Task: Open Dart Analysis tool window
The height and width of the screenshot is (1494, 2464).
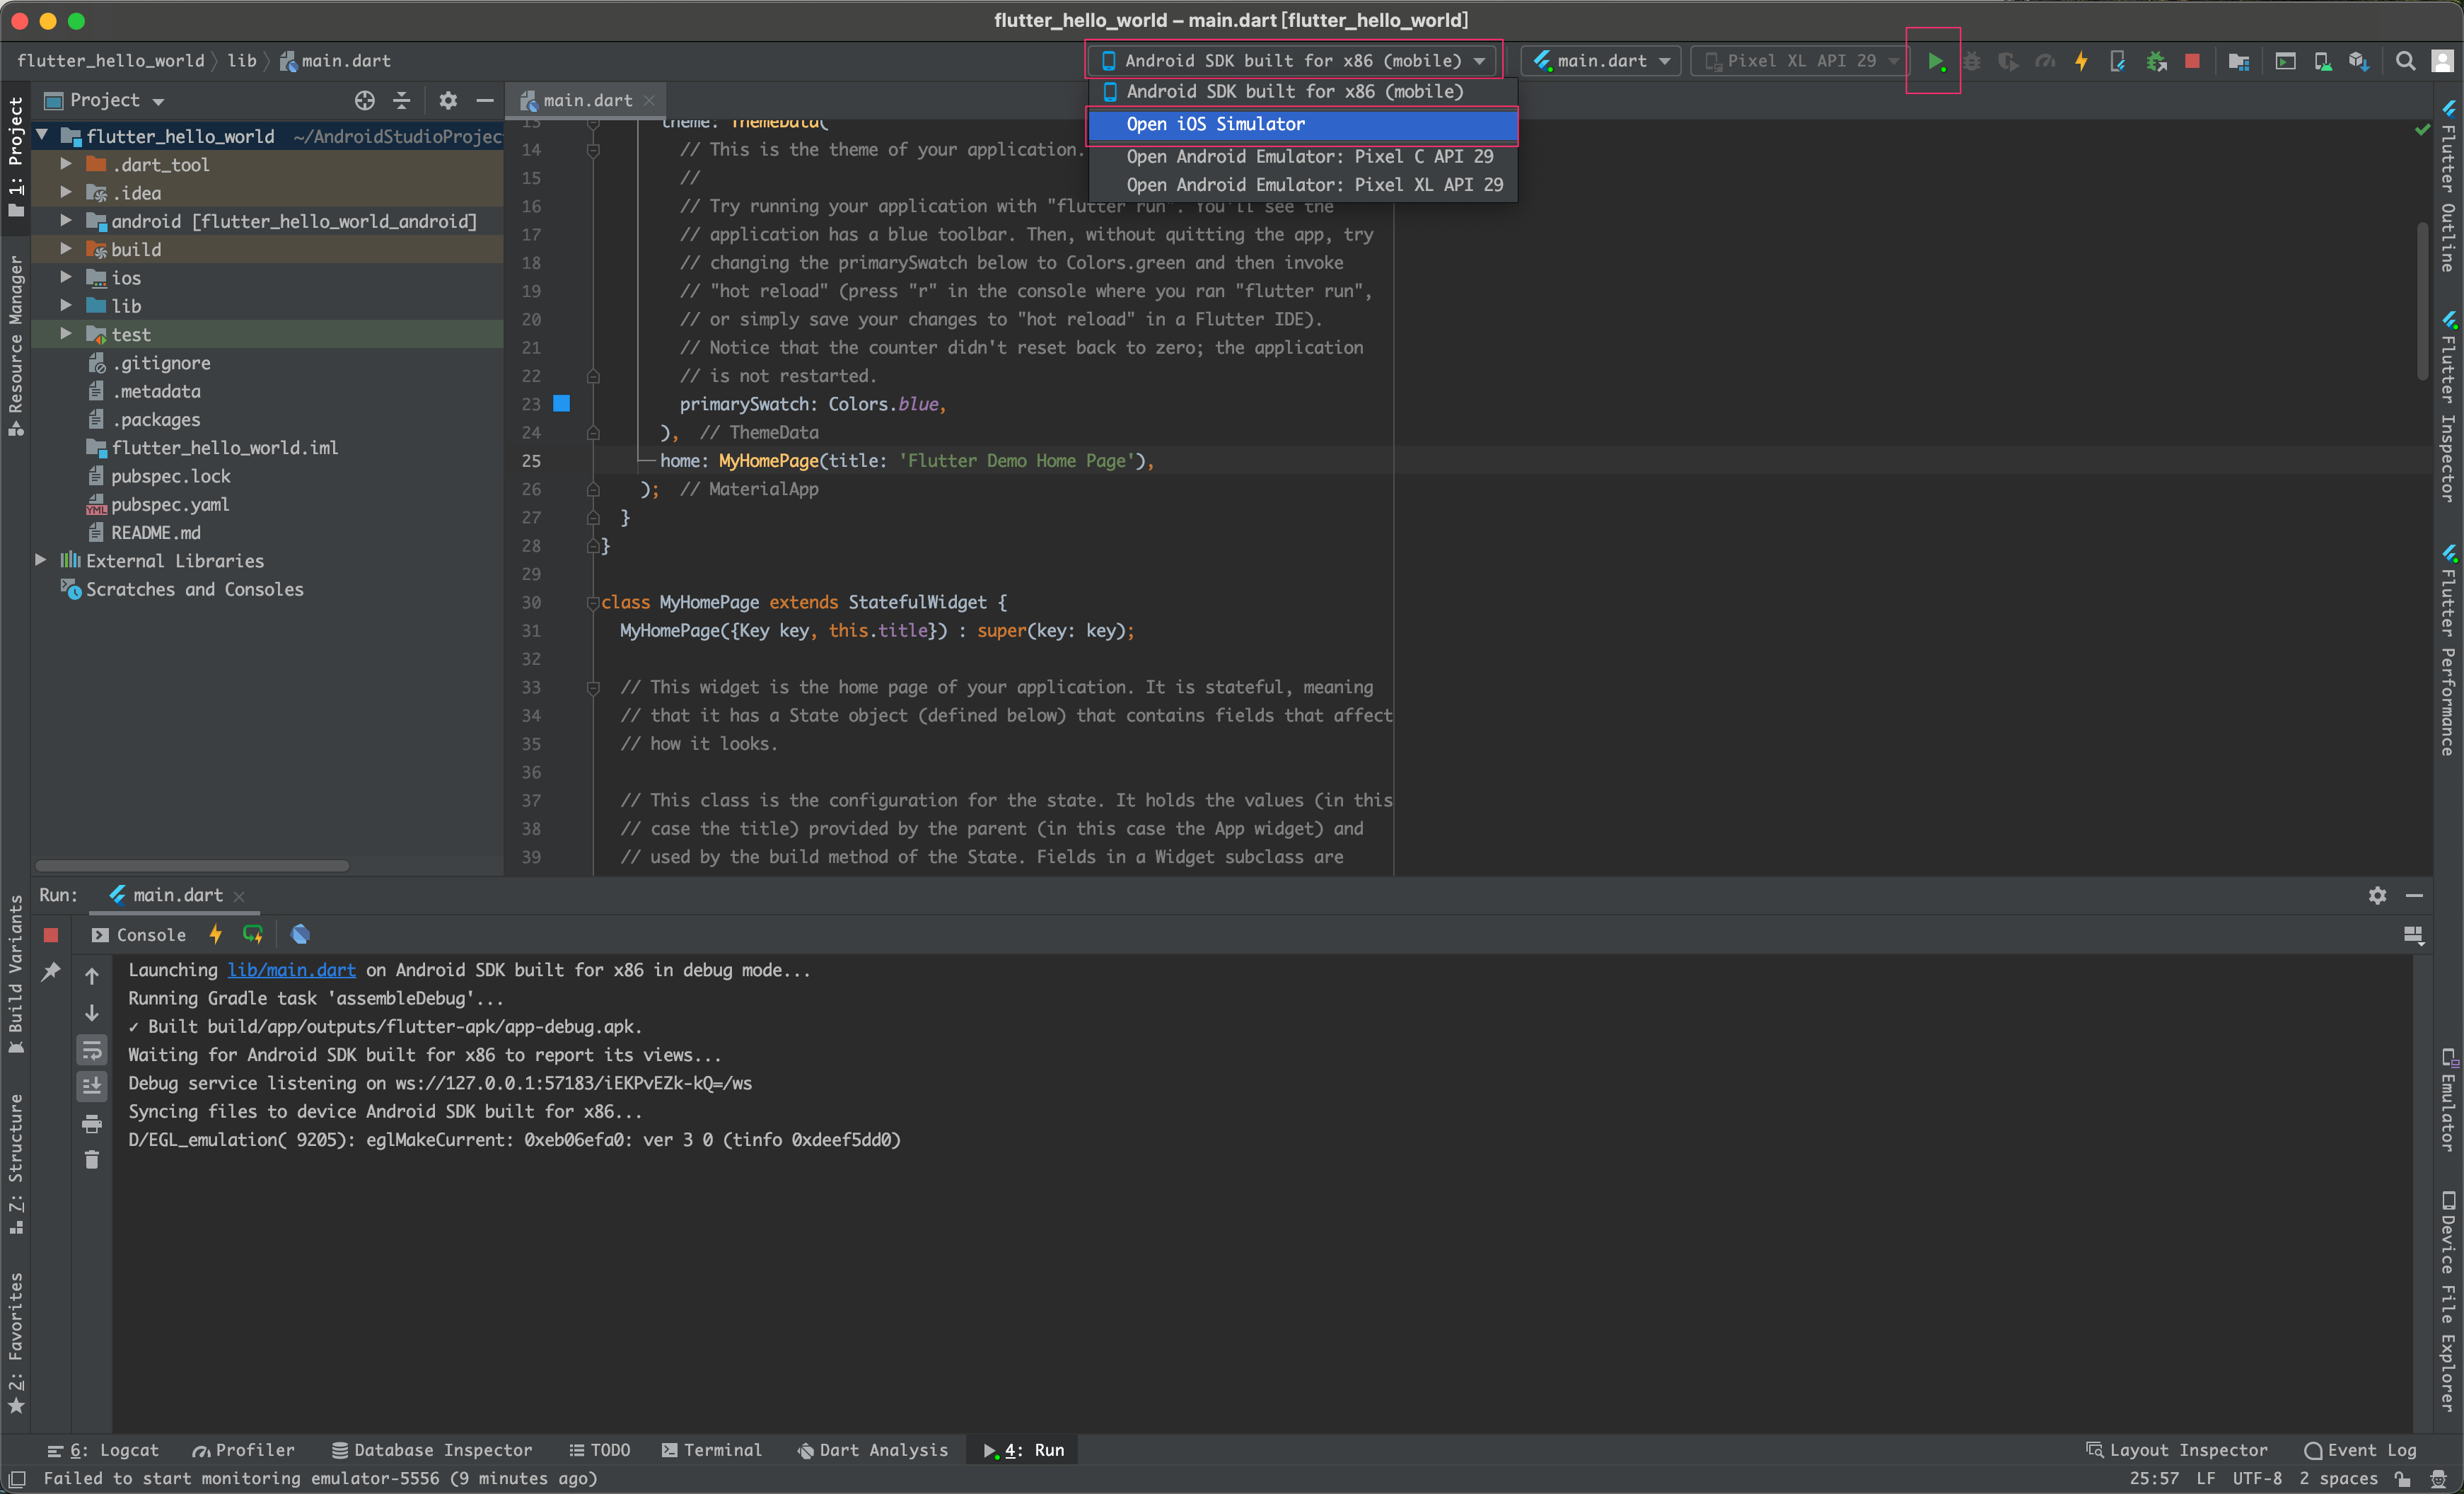Action: (873, 1450)
